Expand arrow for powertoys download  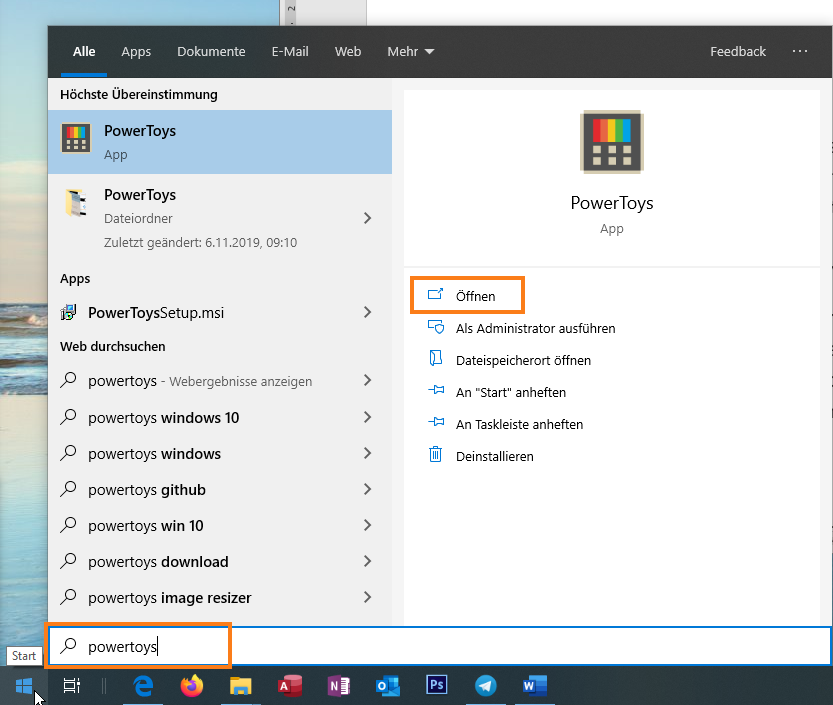pos(367,561)
